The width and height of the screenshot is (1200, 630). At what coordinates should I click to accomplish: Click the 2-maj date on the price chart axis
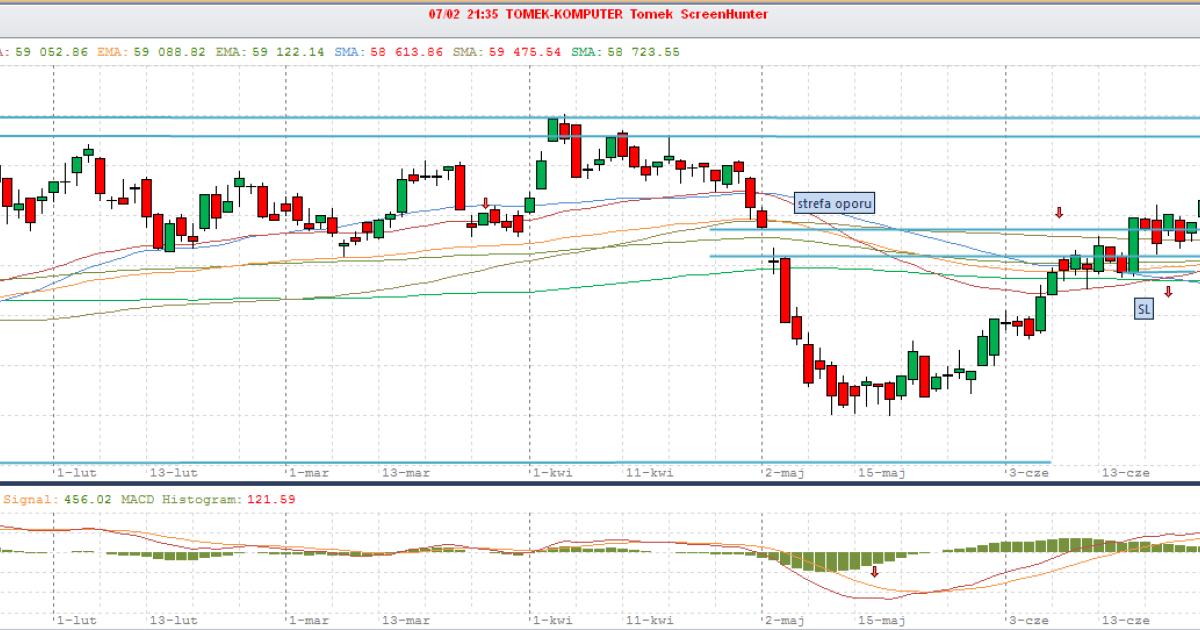tap(784, 472)
